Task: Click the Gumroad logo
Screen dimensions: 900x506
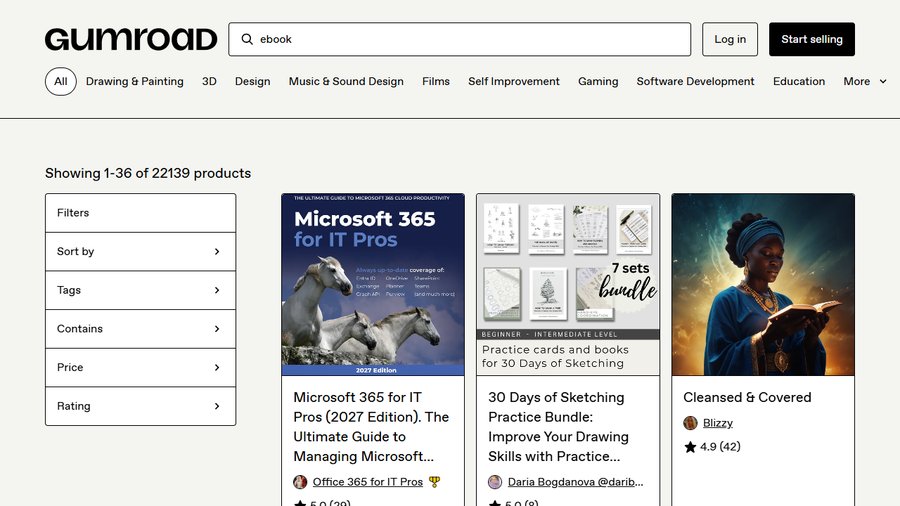Action: (x=131, y=39)
